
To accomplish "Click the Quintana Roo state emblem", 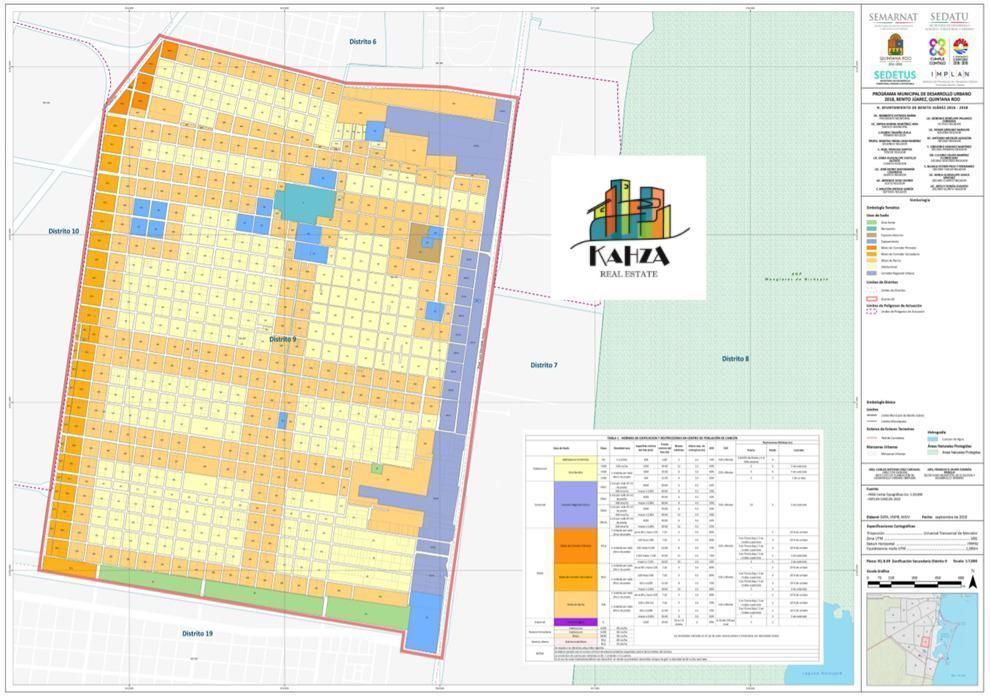I will tap(894, 46).
